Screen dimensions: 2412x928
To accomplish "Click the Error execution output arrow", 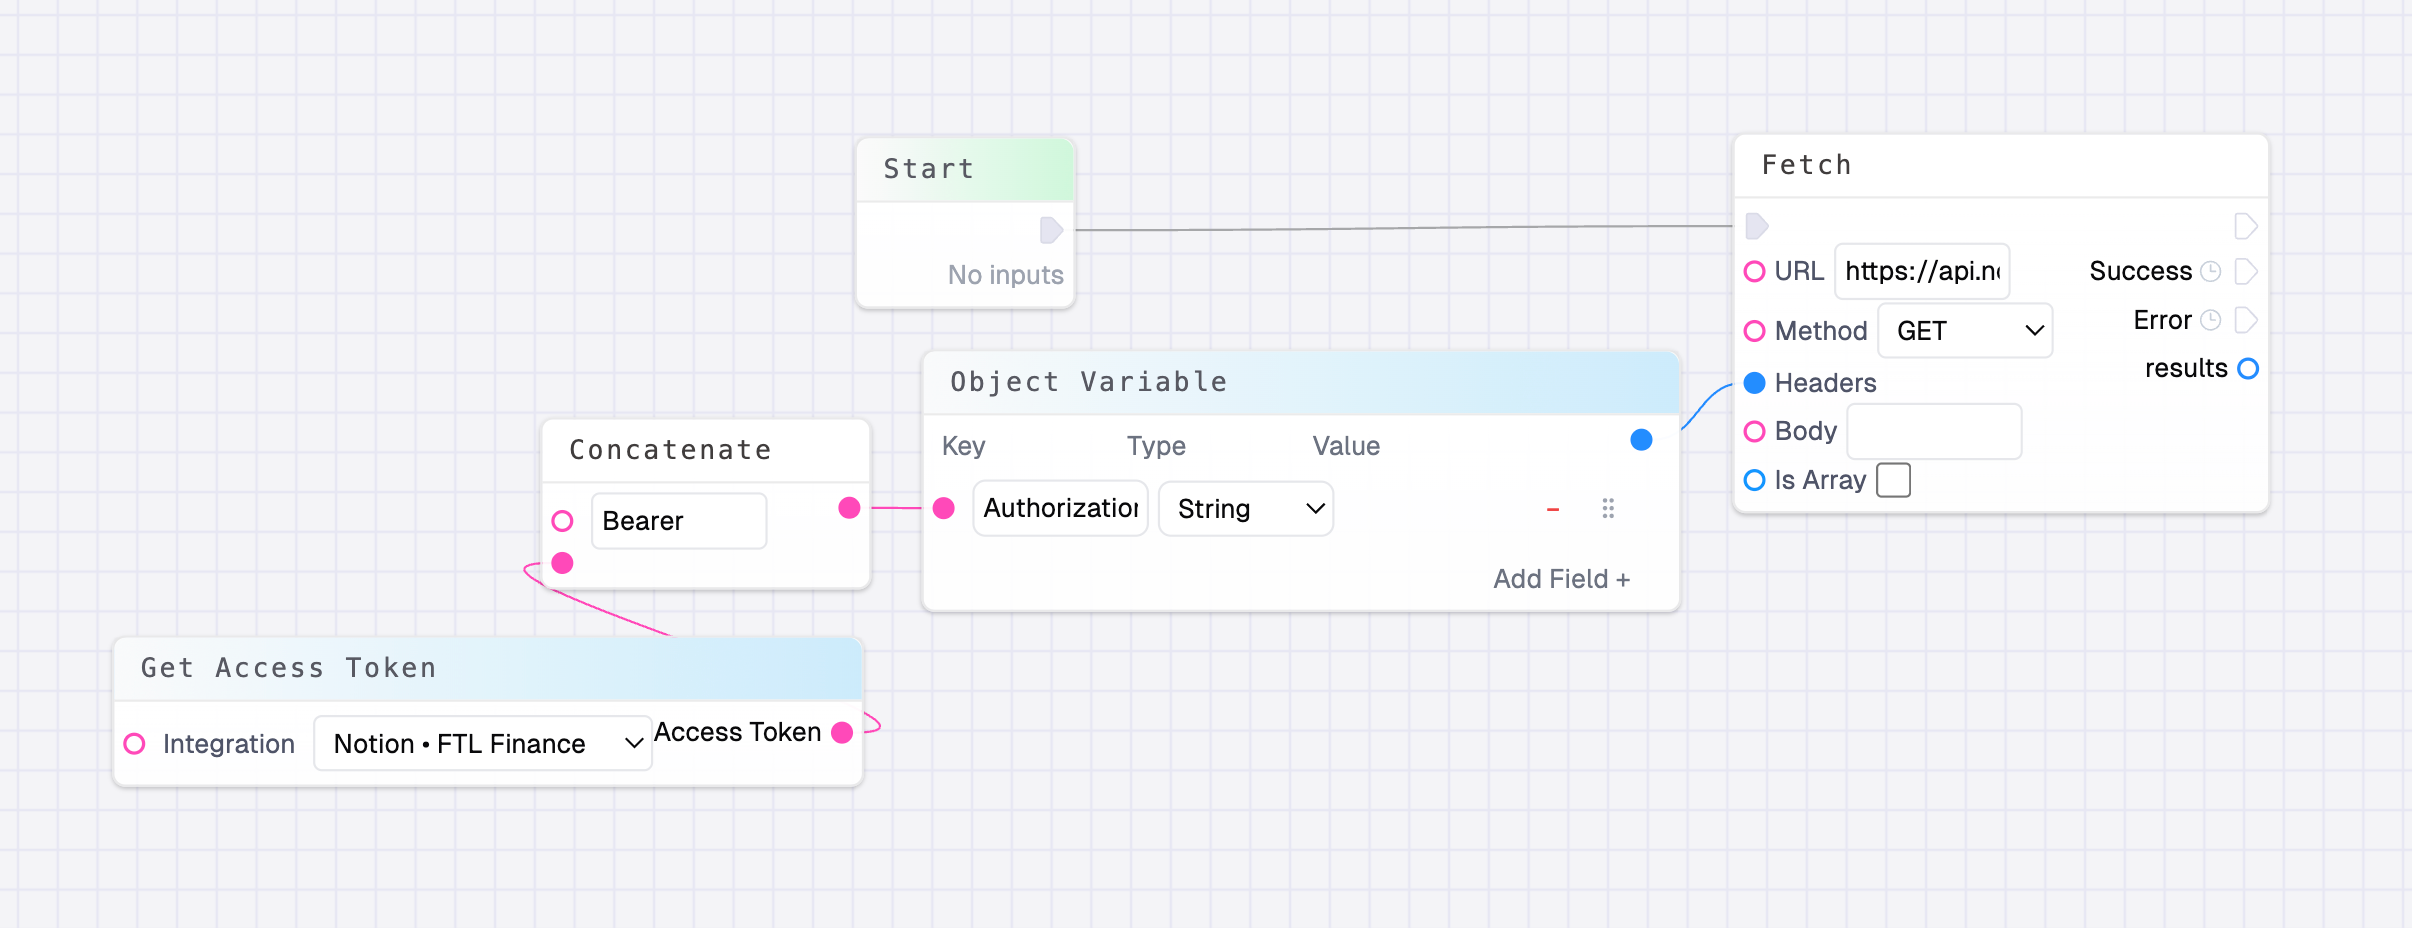I will [2246, 320].
